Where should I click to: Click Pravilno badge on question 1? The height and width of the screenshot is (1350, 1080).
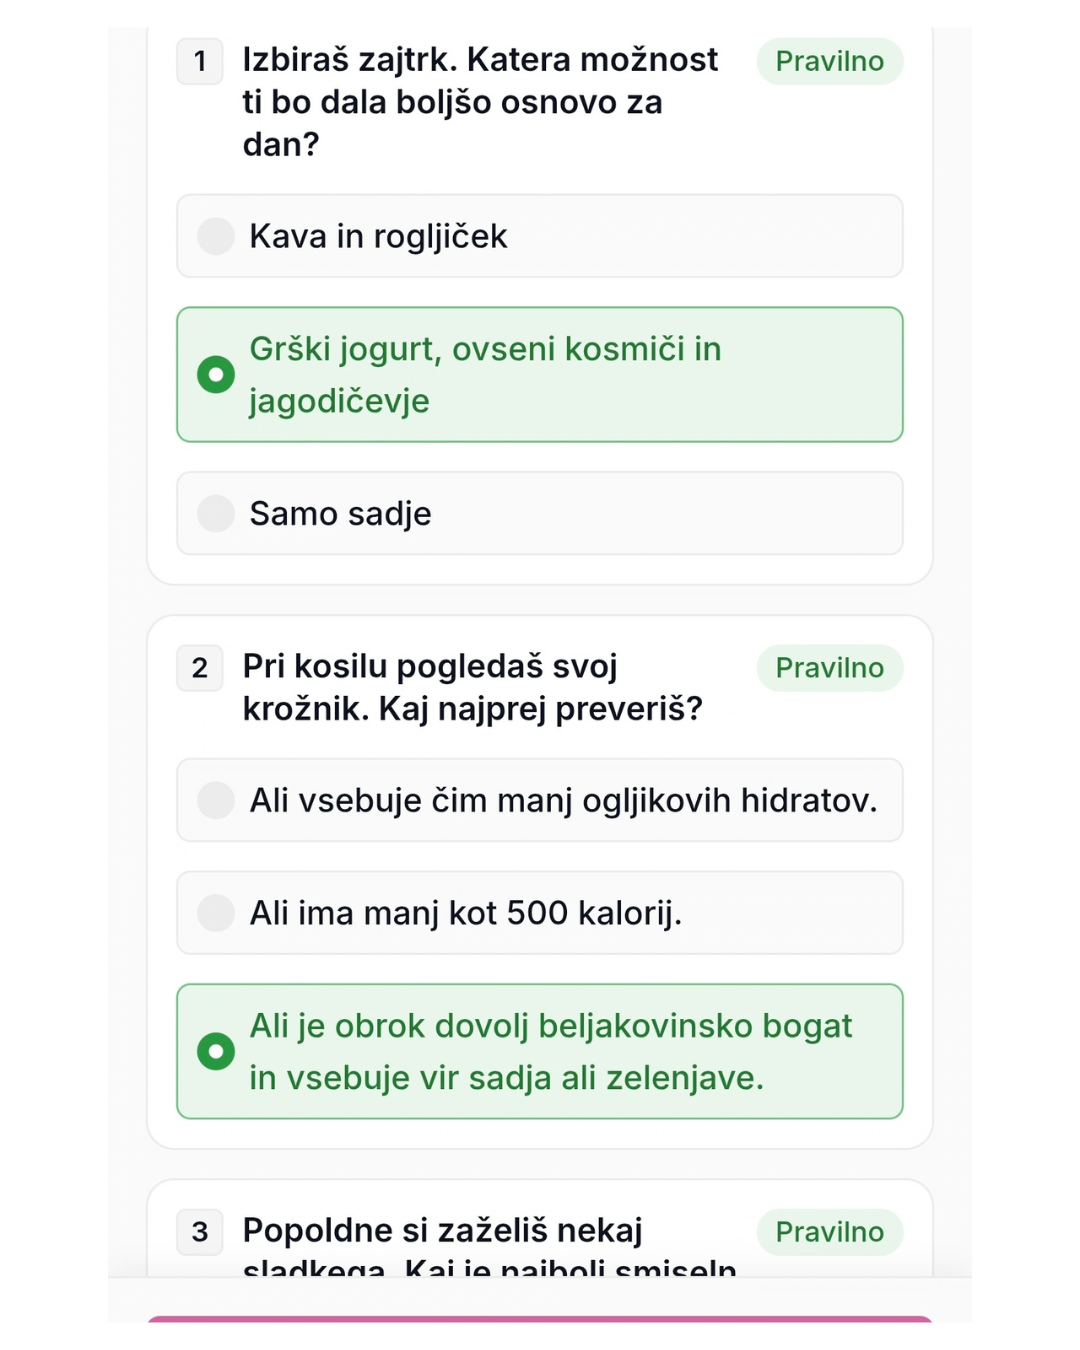830,62
